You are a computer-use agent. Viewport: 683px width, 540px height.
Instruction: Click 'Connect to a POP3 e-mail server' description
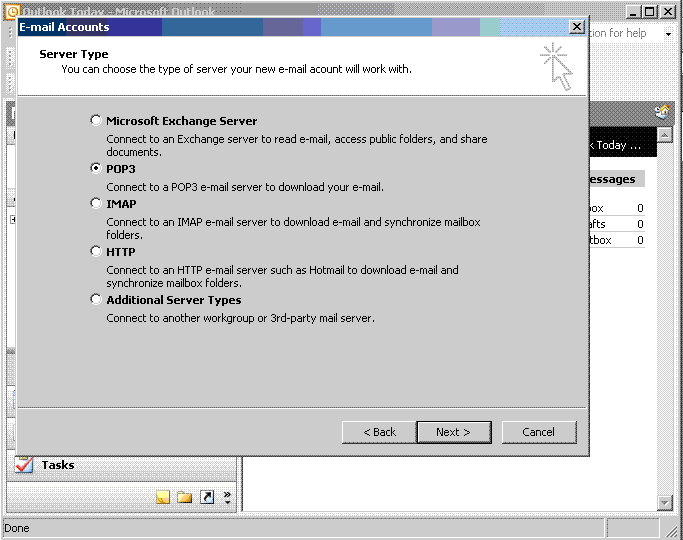245,187
